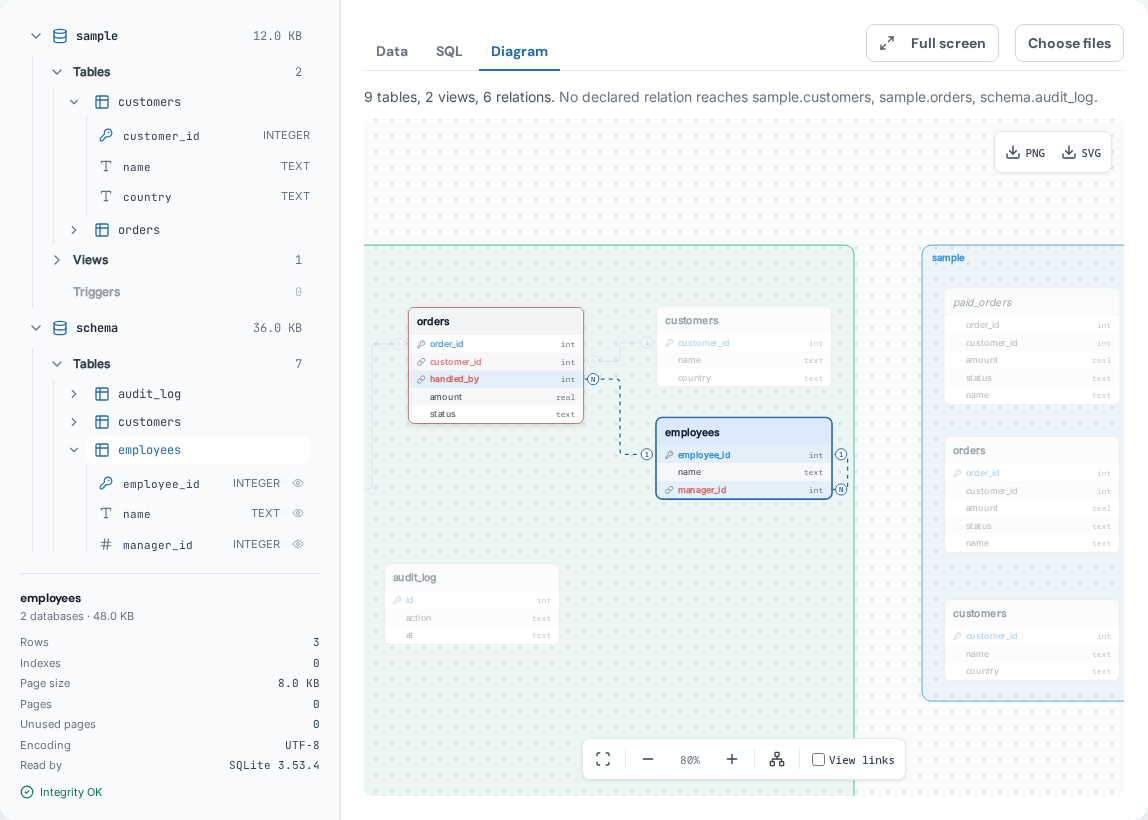Screen dimensions: 1148x820
Task: Click the audit_log table icon in sidebar
Action: point(102,394)
